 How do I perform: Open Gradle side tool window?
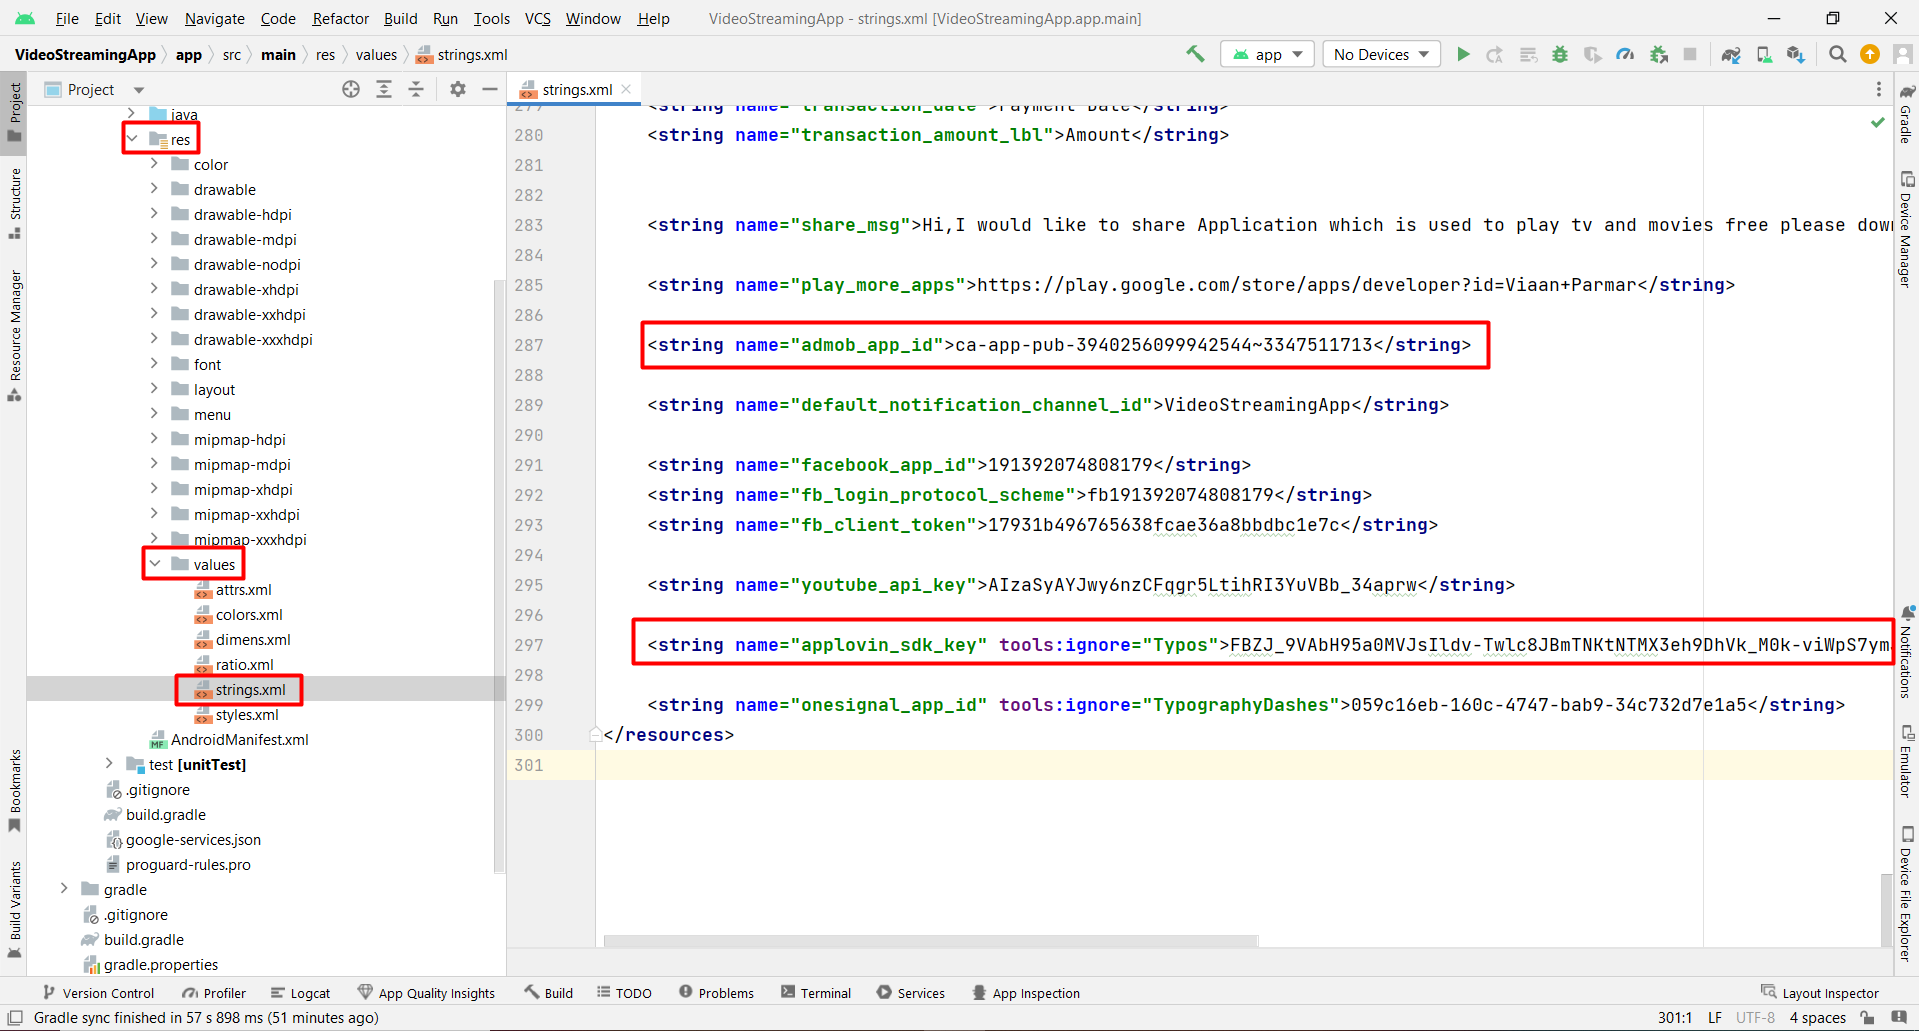click(x=1906, y=113)
